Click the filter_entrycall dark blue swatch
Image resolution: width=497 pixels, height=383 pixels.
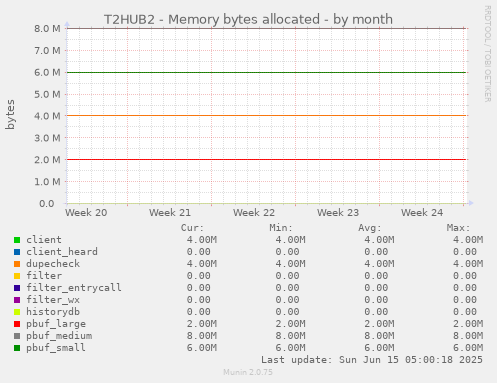coord(17,288)
